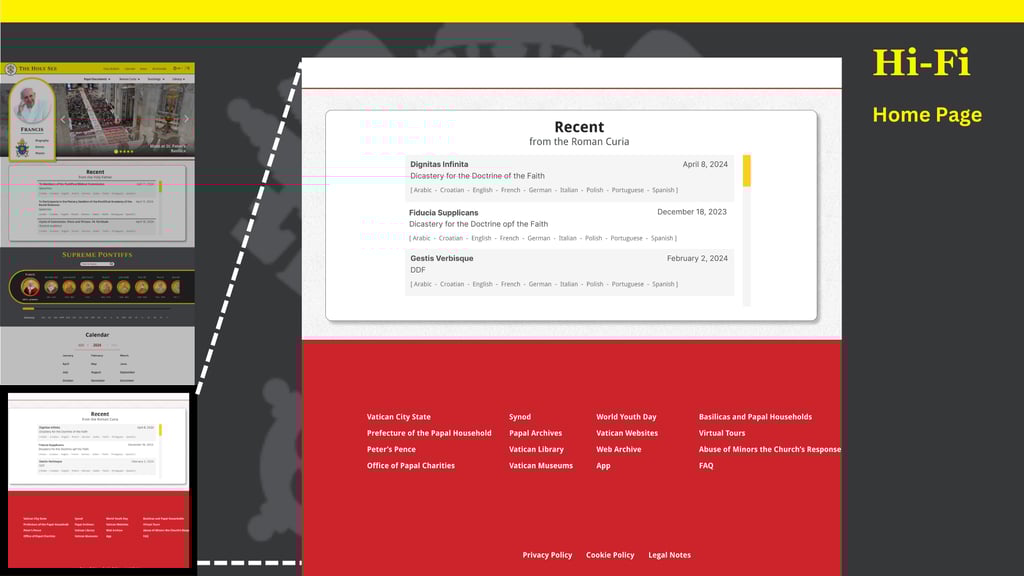Open Fiducia Supplicans in Croatian
The height and width of the screenshot is (576, 1024).
pyautogui.click(x=451, y=238)
